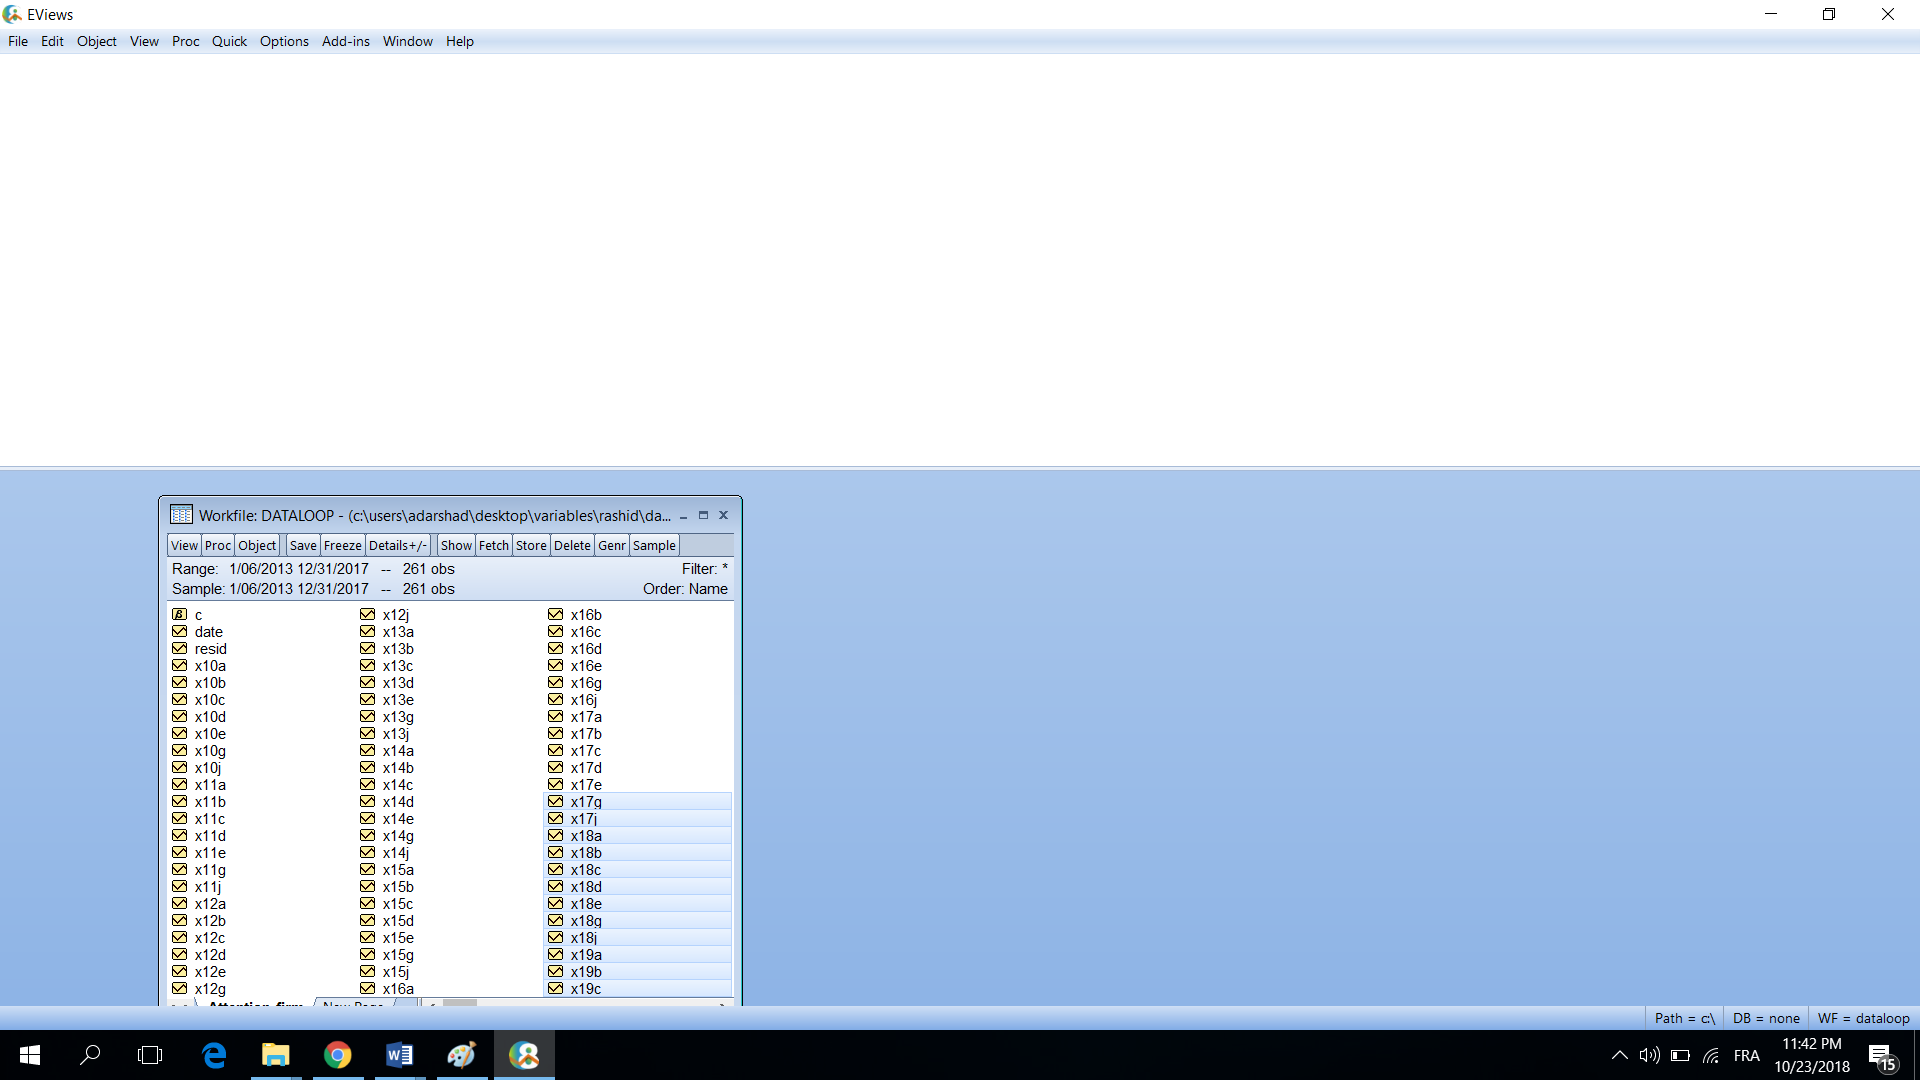Click the Path = c:\ status entry
This screenshot has height=1080, width=1920.
click(x=1685, y=1018)
